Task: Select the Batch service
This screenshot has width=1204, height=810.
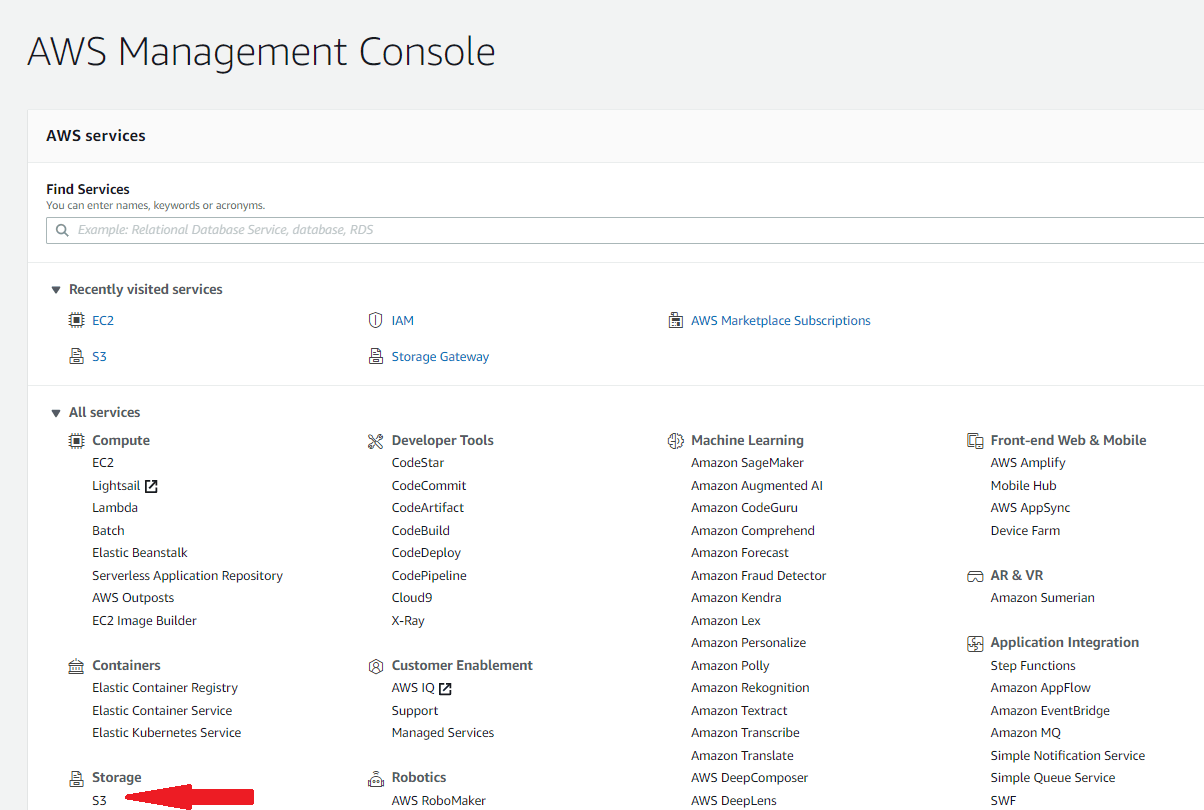Action: point(108,531)
